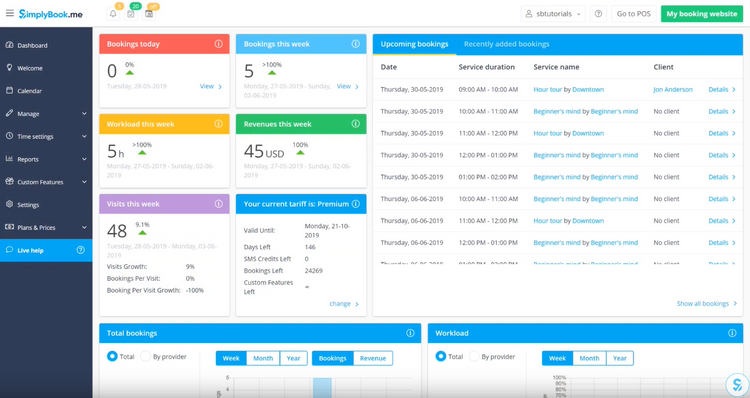Viewport: 750px width, 398px height.
Task: Open the sbtutorials account dropdown
Action: pos(553,14)
